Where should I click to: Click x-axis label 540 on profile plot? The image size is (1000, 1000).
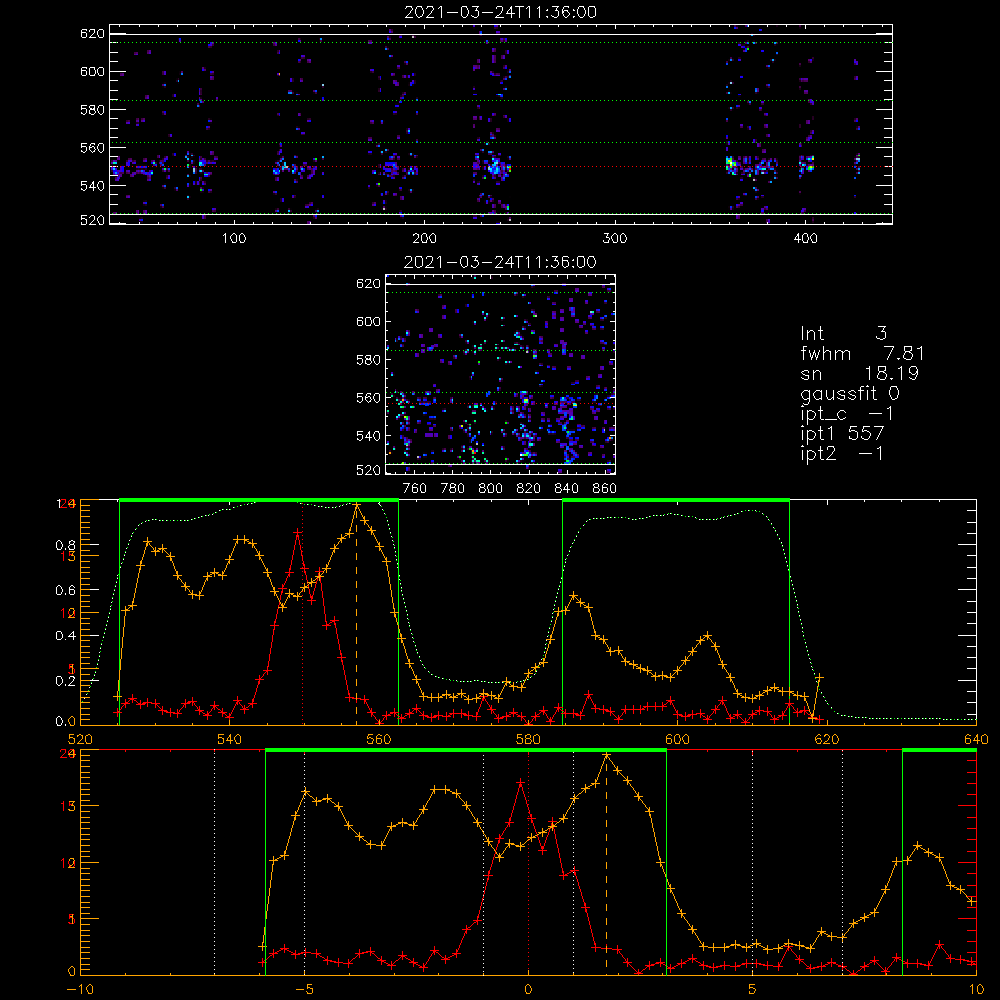230,739
